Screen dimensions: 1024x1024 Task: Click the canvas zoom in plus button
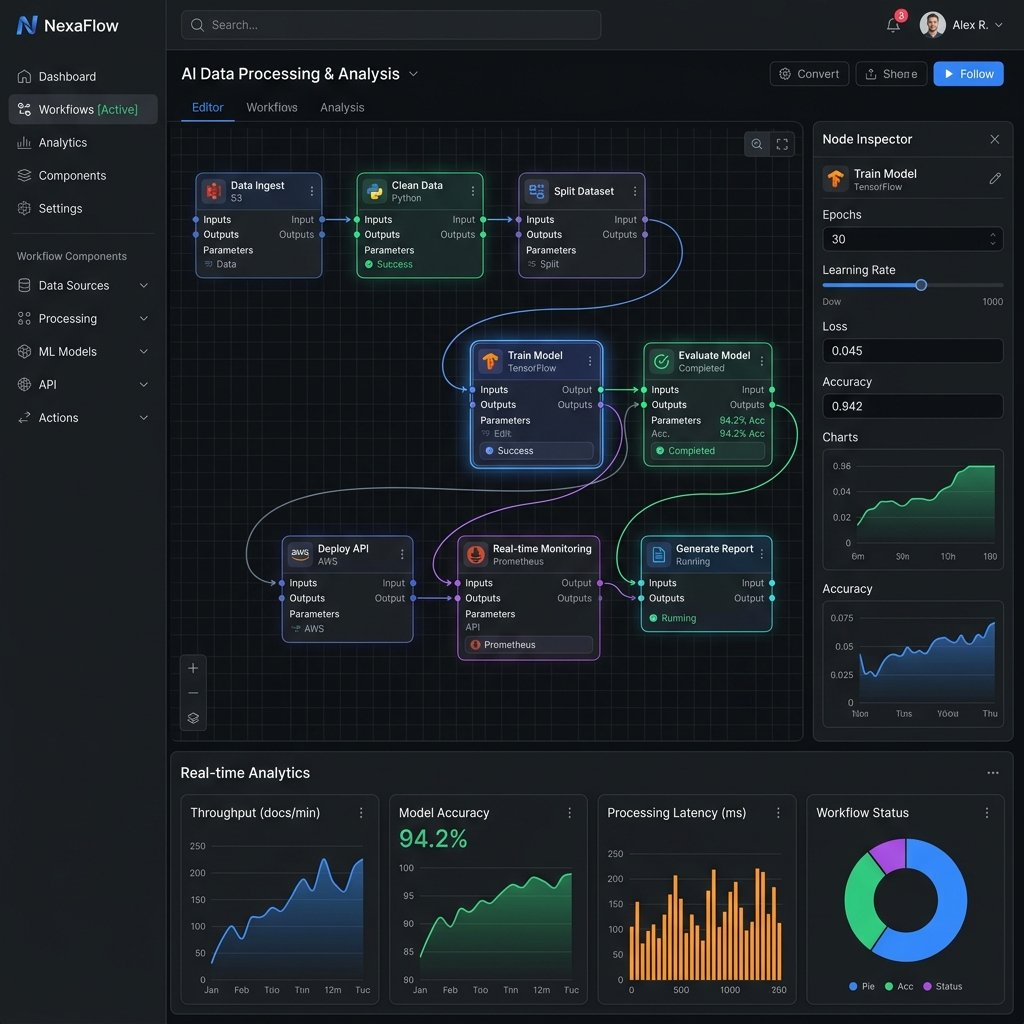click(x=193, y=668)
